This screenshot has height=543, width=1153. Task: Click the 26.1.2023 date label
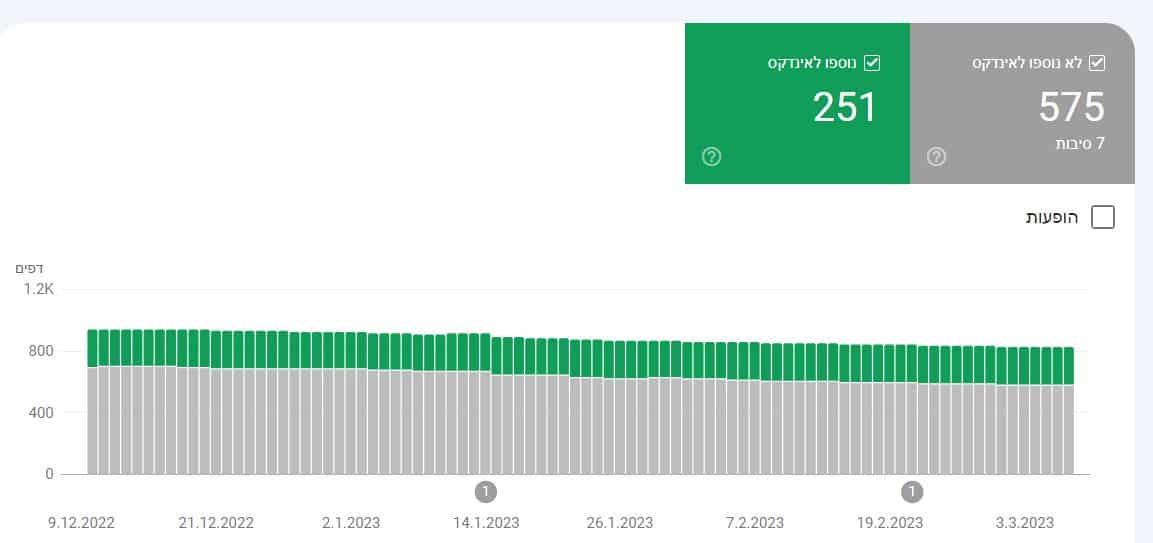coord(620,523)
